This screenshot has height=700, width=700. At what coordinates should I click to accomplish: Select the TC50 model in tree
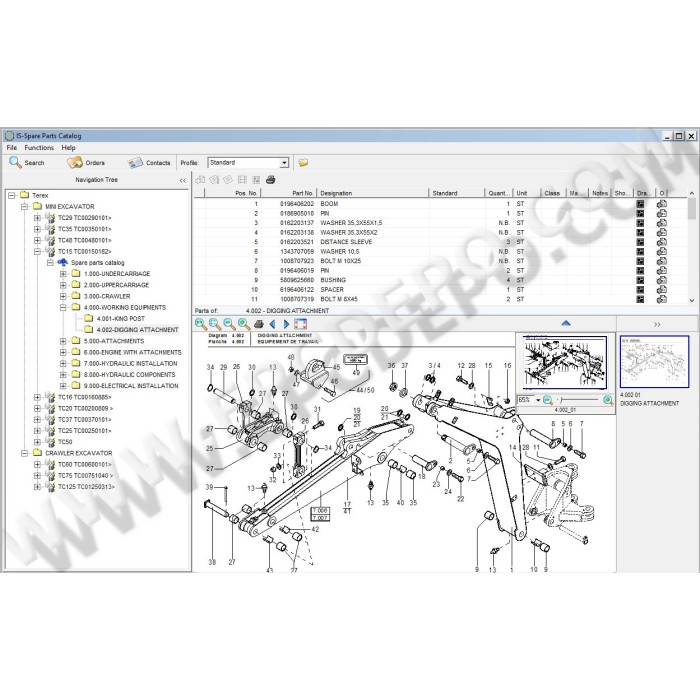tap(65, 442)
